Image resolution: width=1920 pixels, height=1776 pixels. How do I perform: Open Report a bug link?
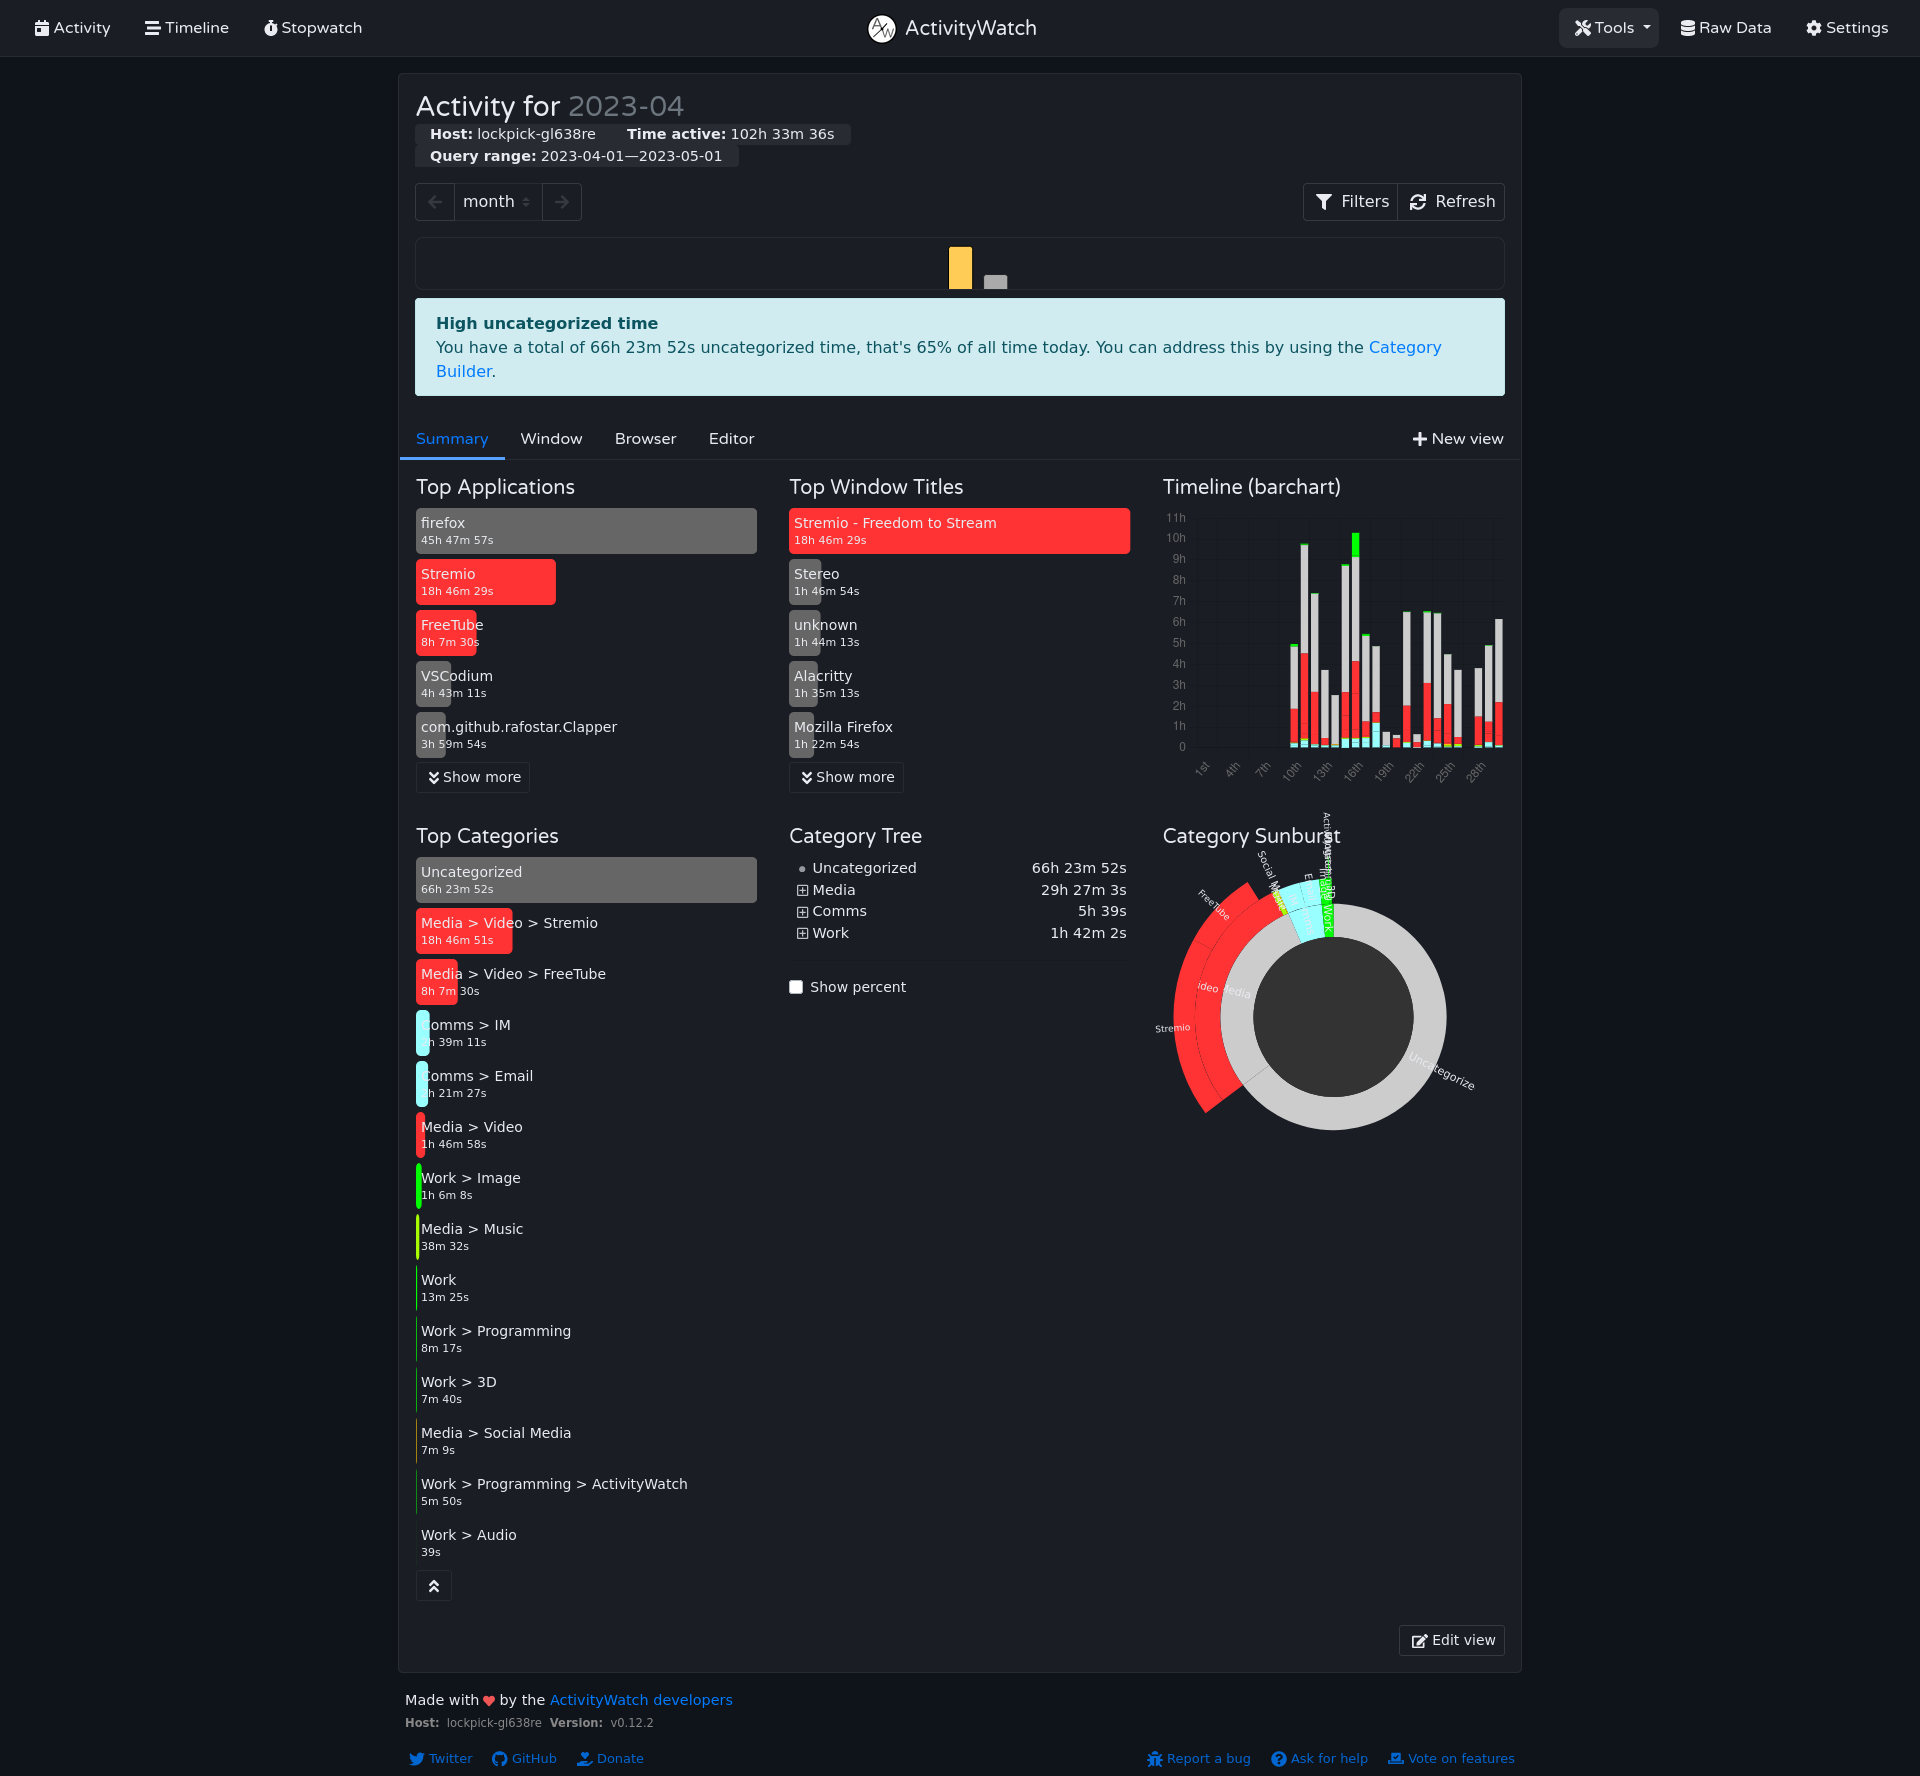pyautogui.click(x=1198, y=1759)
